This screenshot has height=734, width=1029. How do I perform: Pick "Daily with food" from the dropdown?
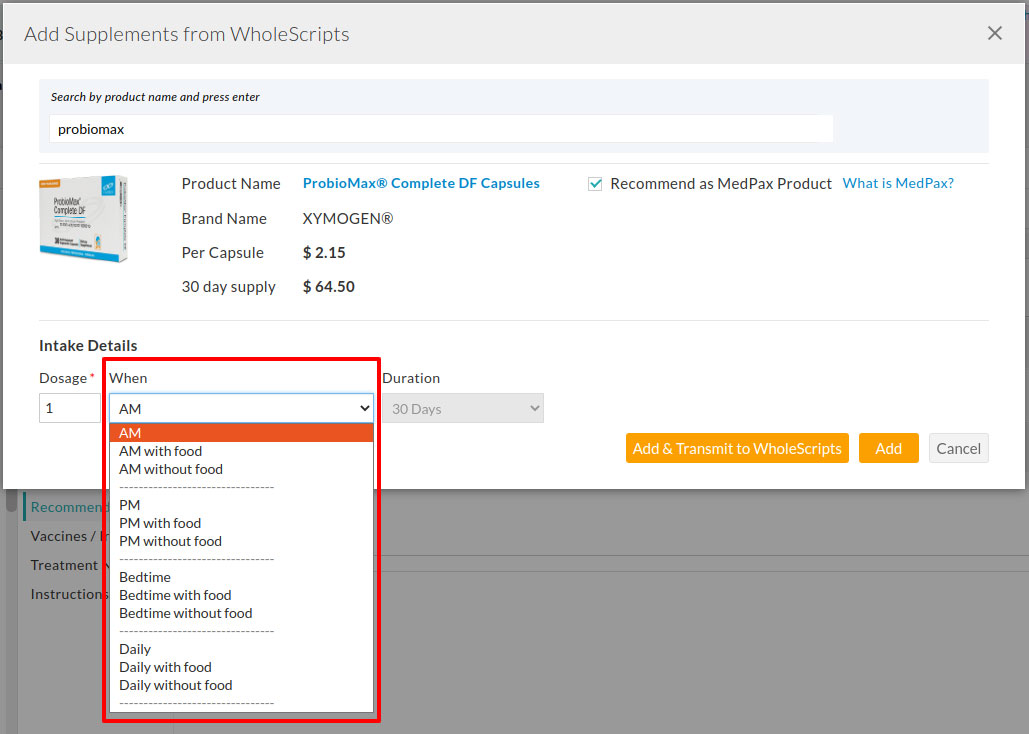pos(165,667)
